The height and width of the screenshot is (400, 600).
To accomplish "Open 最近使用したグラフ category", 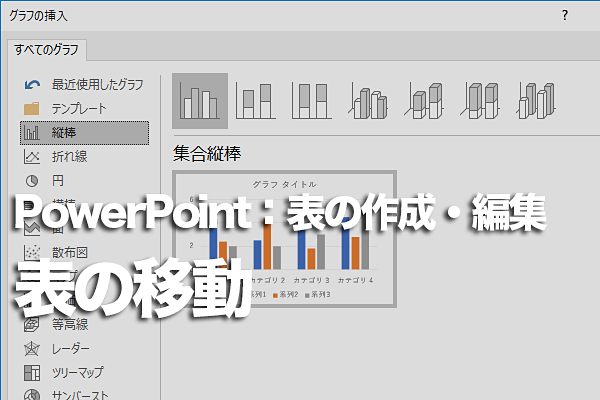I will (x=84, y=85).
